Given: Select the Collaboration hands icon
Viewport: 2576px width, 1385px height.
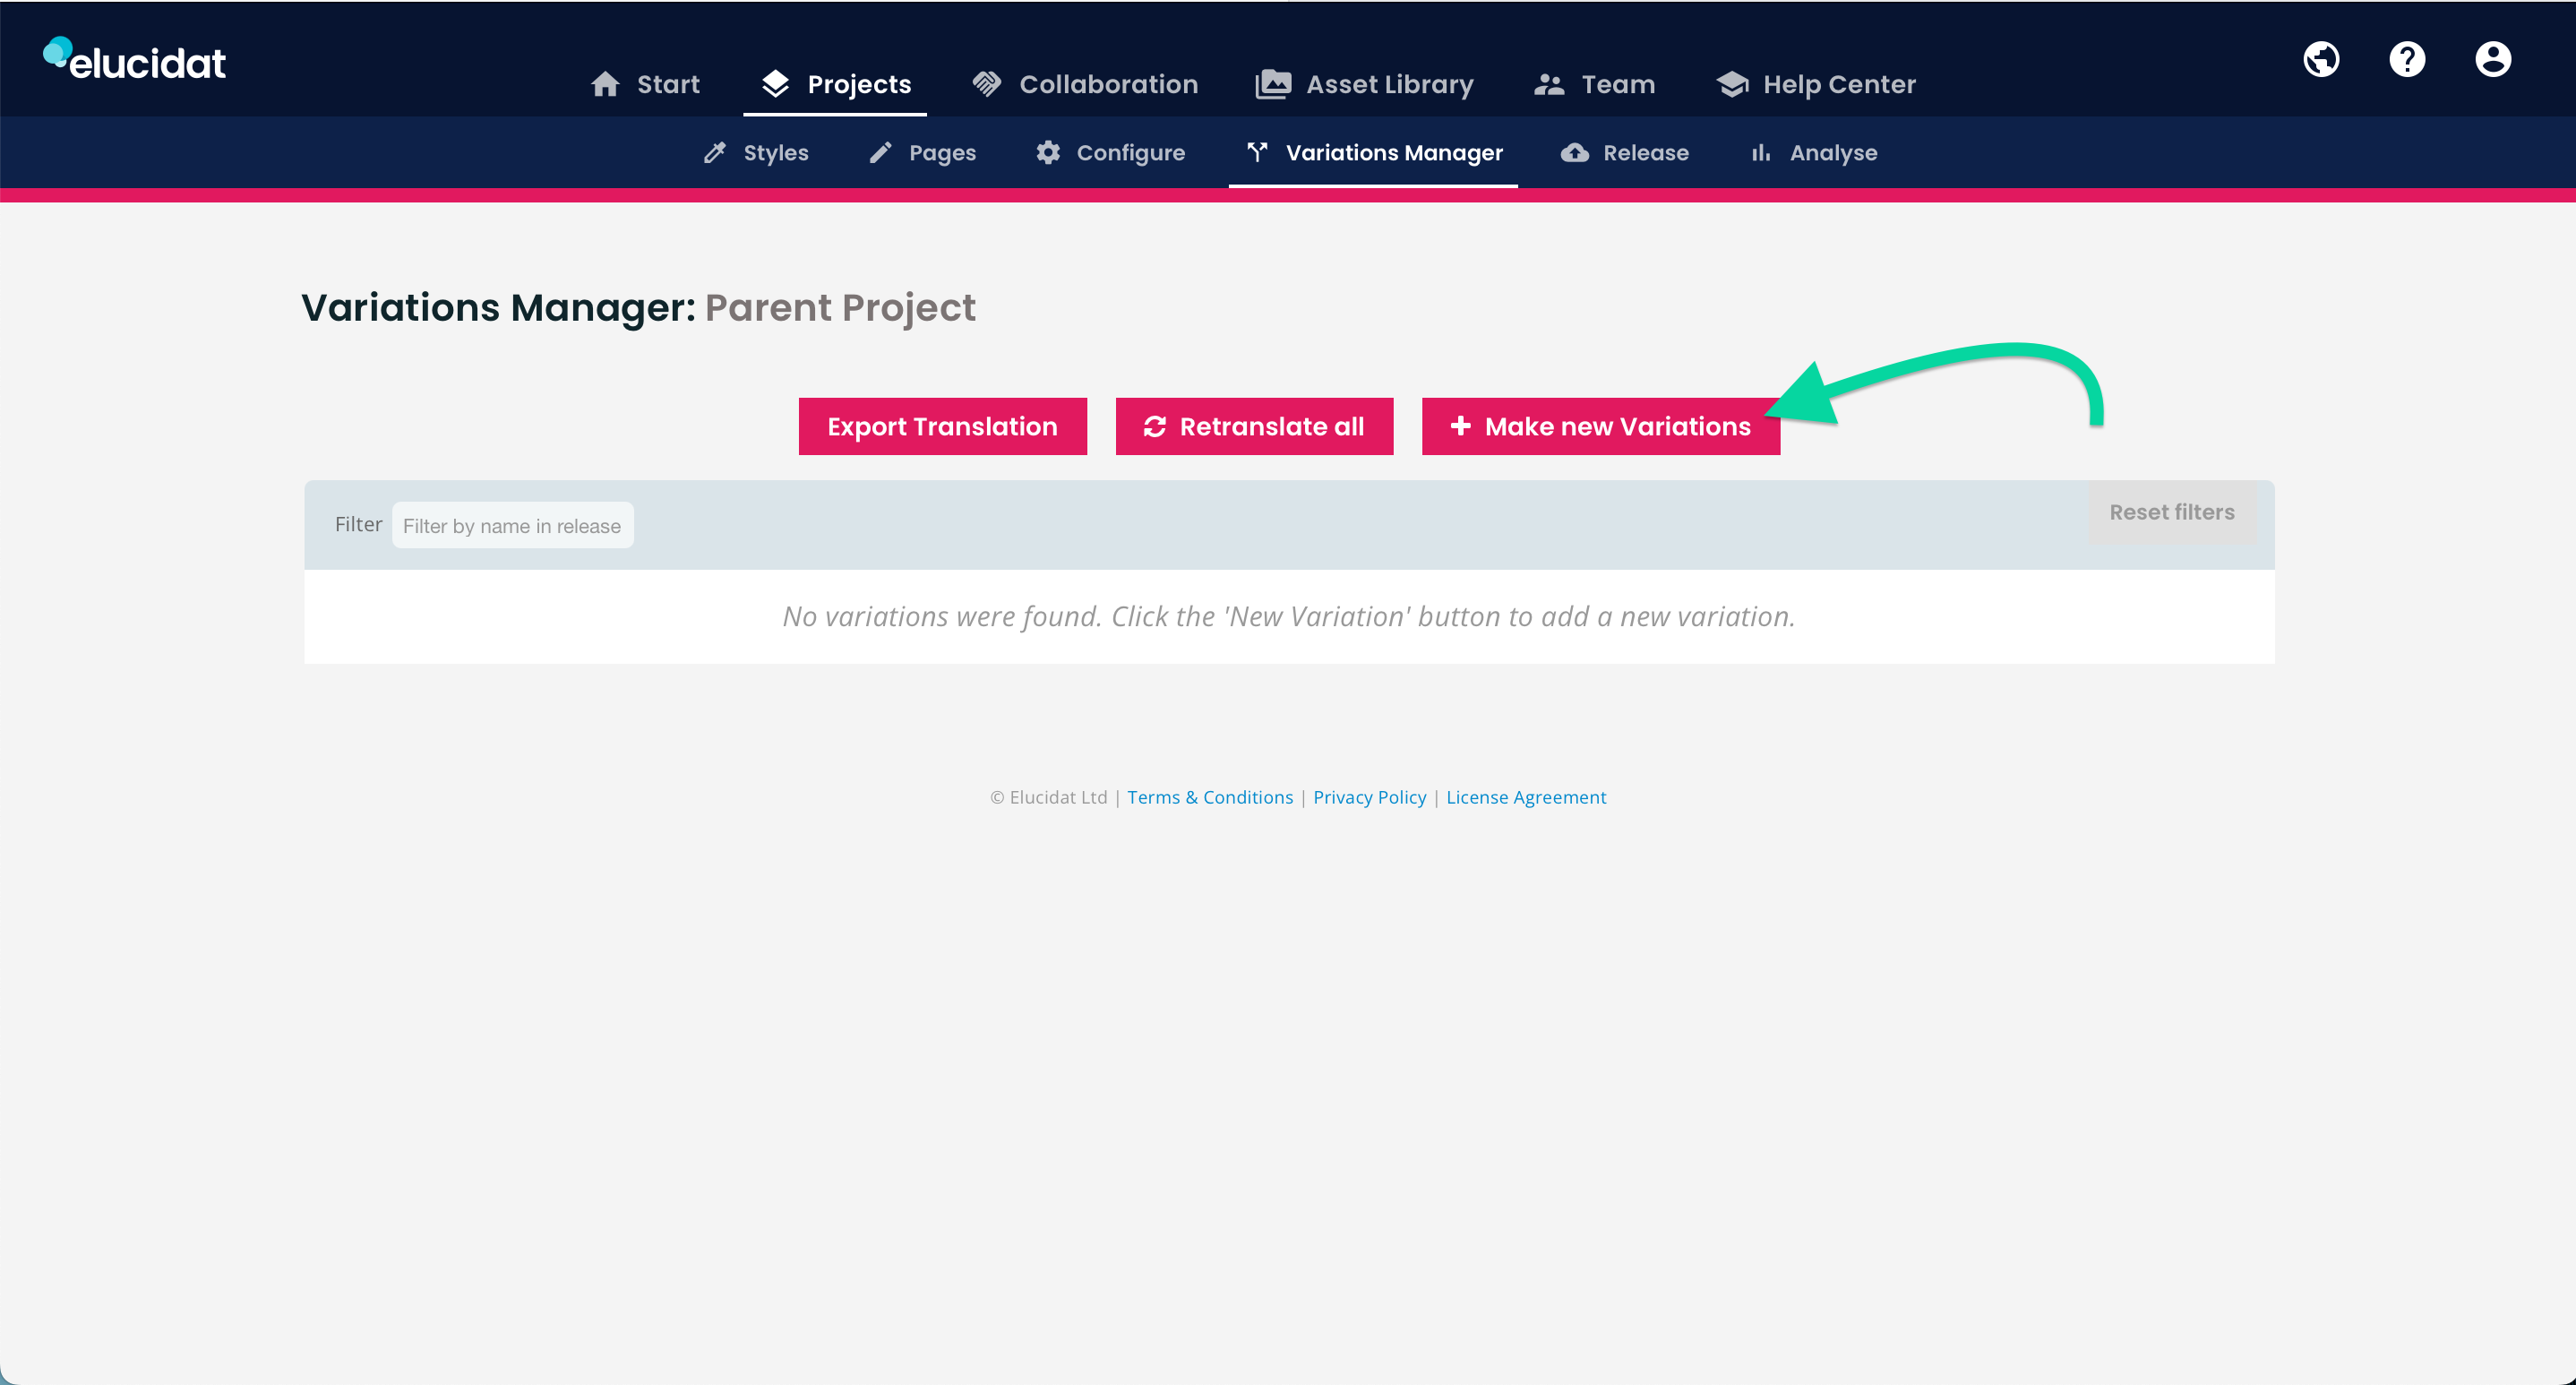Looking at the screenshot, I should (x=988, y=84).
